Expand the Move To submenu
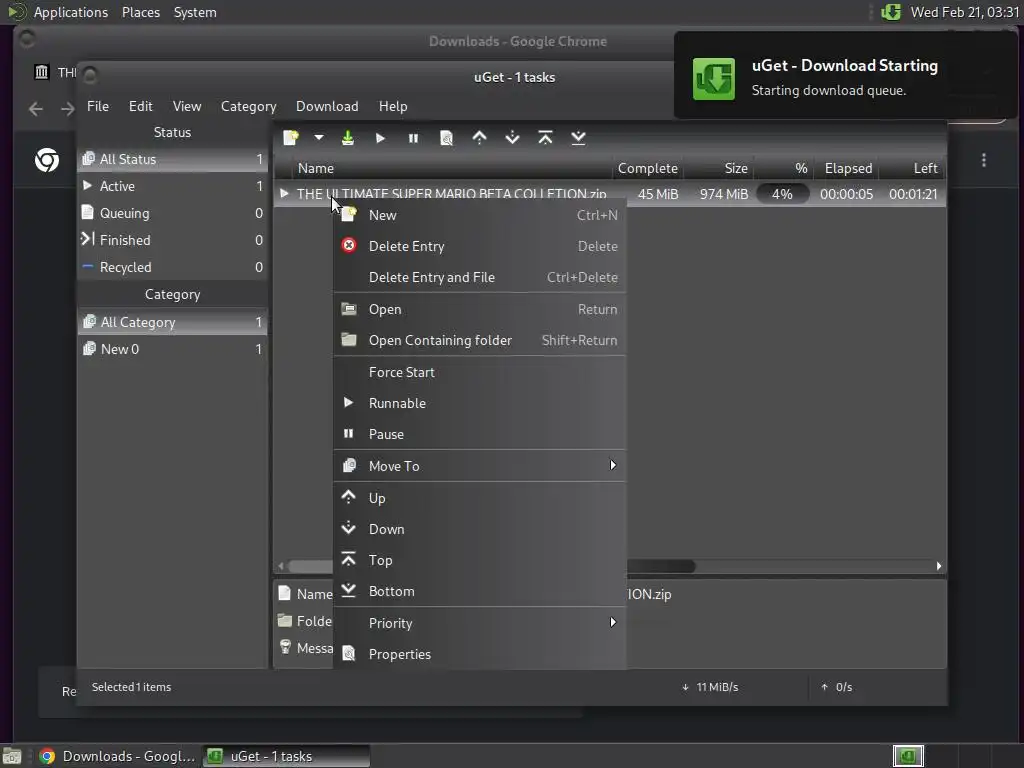 pyautogui.click(x=479, y=466)
